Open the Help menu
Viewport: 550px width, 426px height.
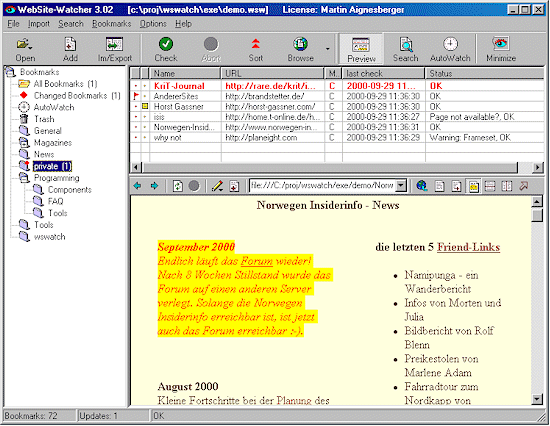(183, 24)
